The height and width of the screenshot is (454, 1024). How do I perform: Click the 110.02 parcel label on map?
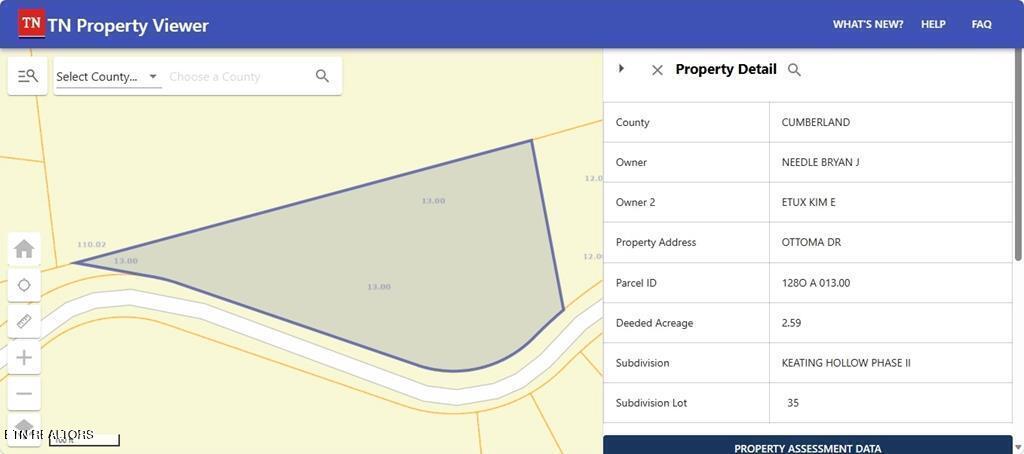91,244
